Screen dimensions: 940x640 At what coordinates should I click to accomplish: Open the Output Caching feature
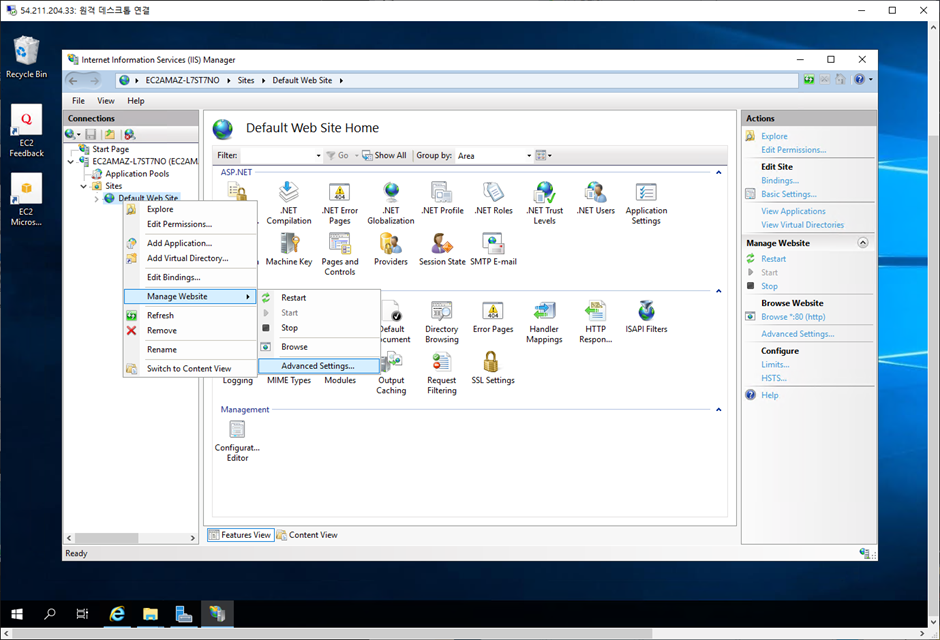(x=391, y=373)
